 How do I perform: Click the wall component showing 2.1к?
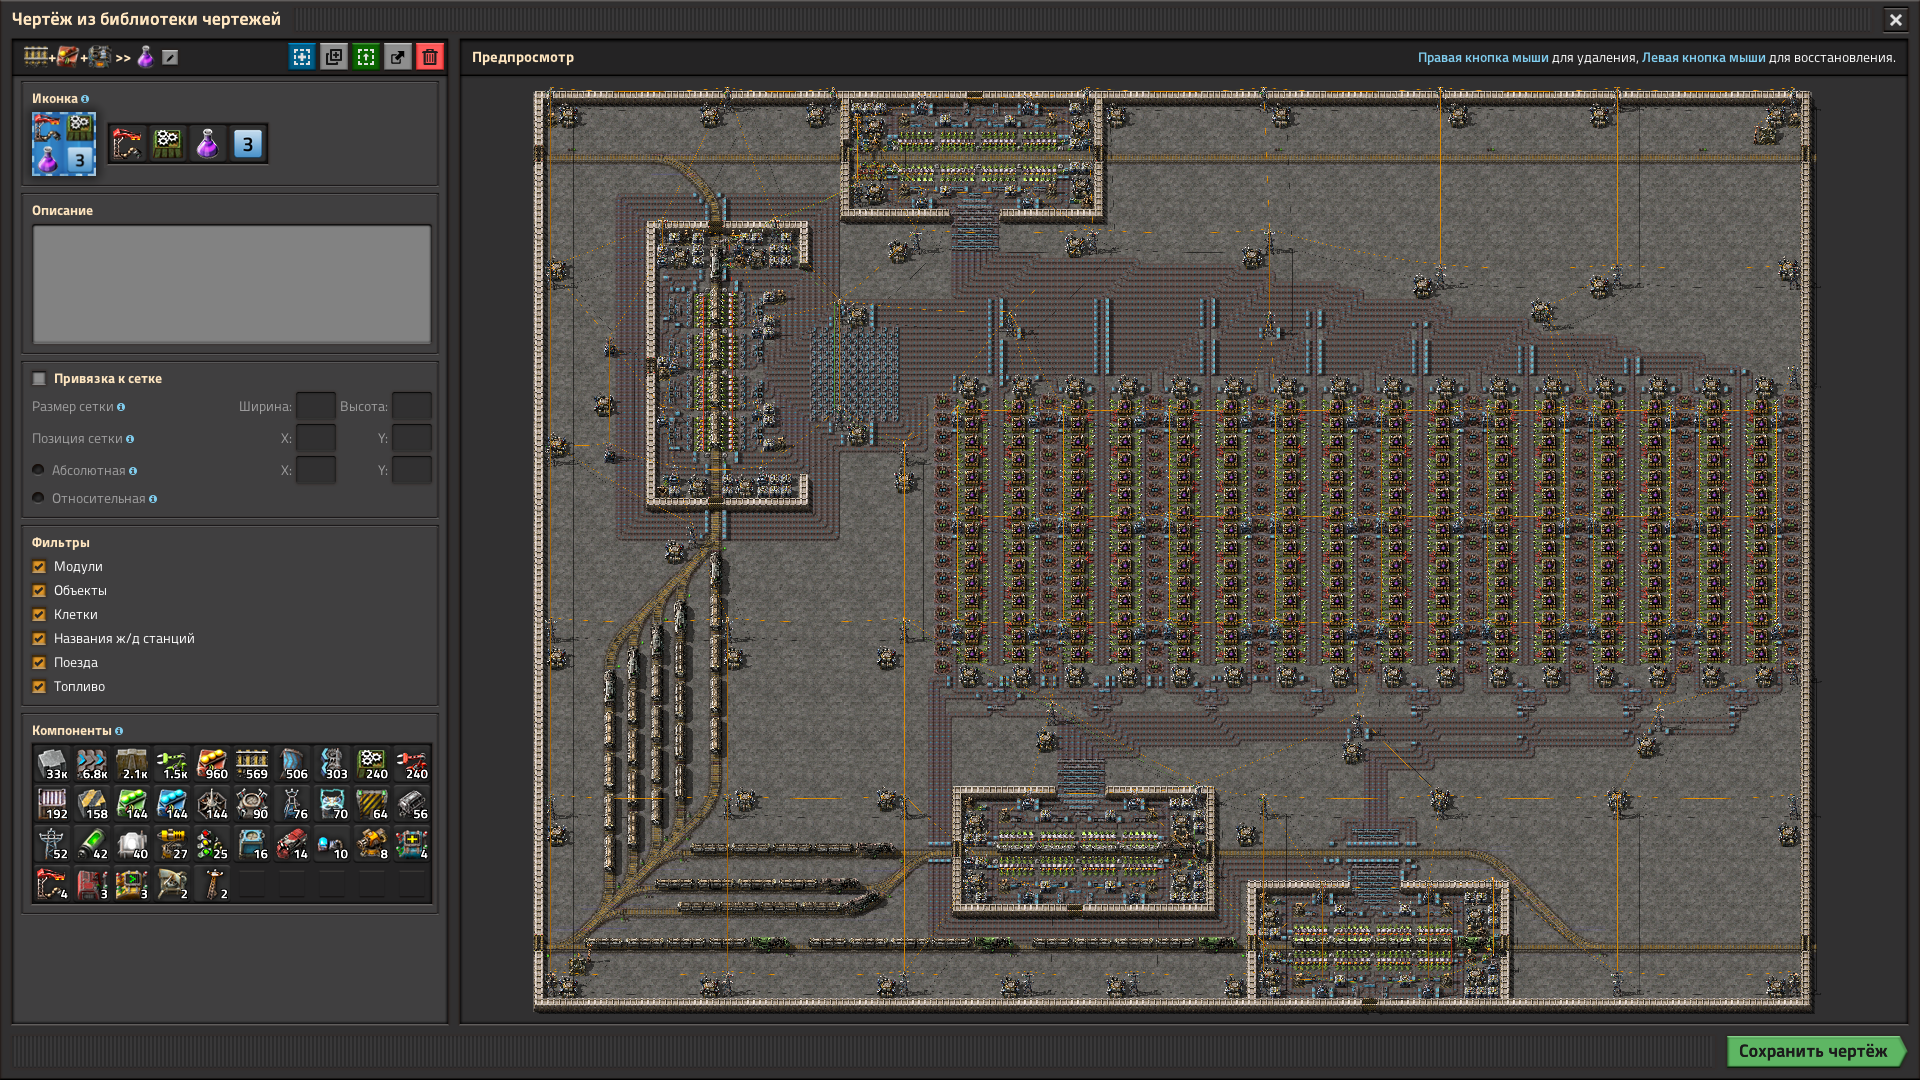(x=132, y=764)
